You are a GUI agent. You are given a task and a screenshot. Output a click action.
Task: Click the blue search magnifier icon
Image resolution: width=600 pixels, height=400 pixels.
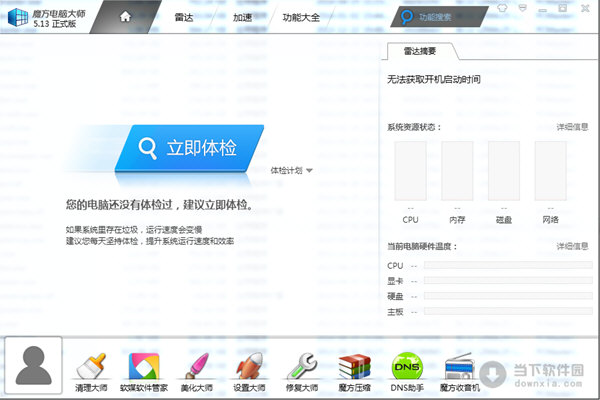(x=406, y=17)
